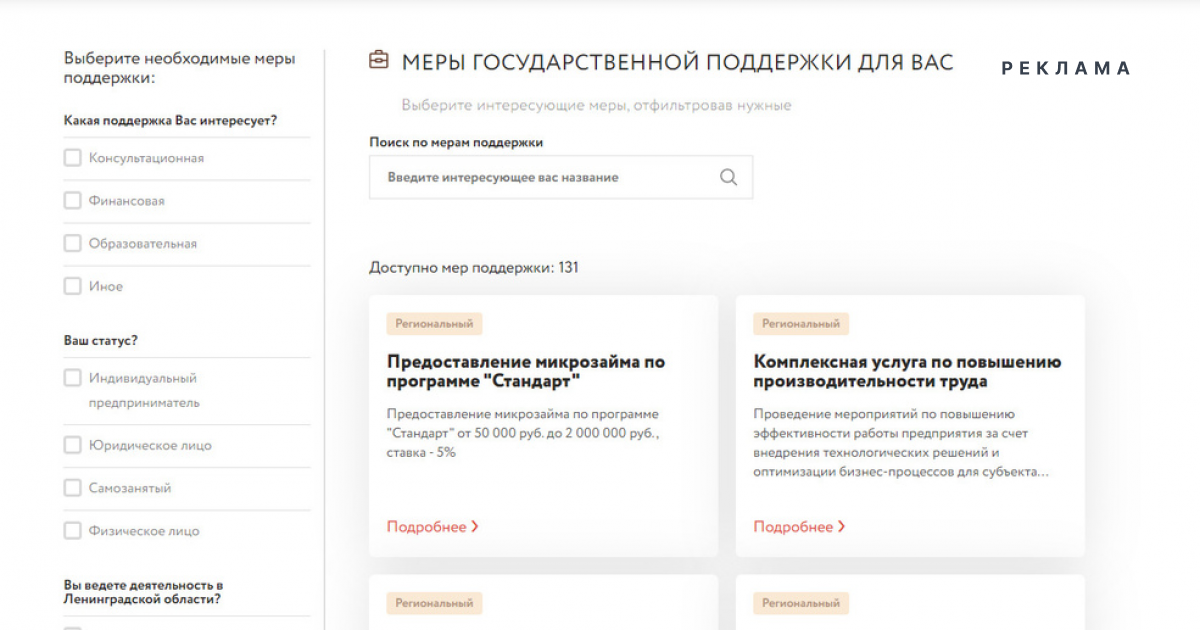Click the Региональный tag on the productivity card
The image size is (1200, 630).
pyautogui.click(x=801, y=324)
